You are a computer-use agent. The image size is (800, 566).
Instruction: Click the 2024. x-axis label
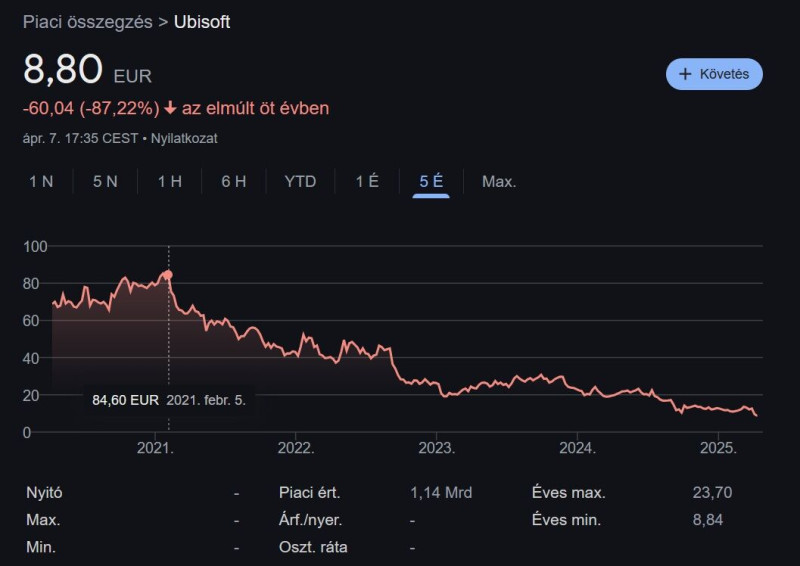578,448
